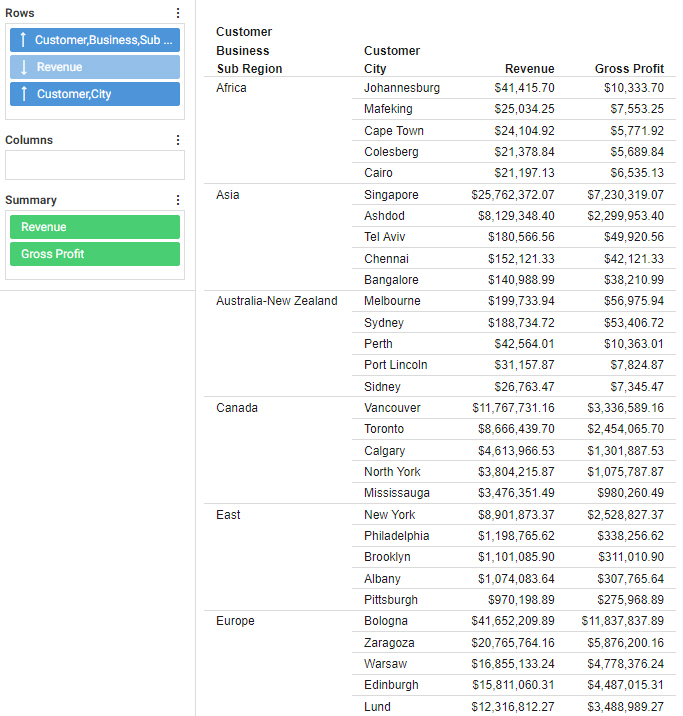Image resolution: width=683 pixels, height=716 pixels.
Task: Click the empty Columns drop area
Action: tap(95, 165)
